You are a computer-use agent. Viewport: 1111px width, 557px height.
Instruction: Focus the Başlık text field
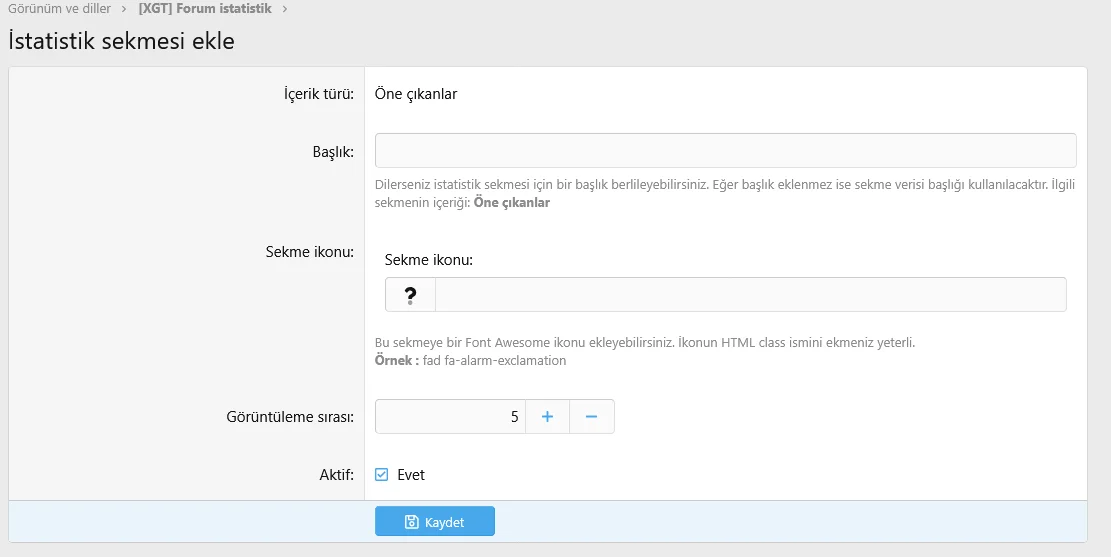[725, 150]
